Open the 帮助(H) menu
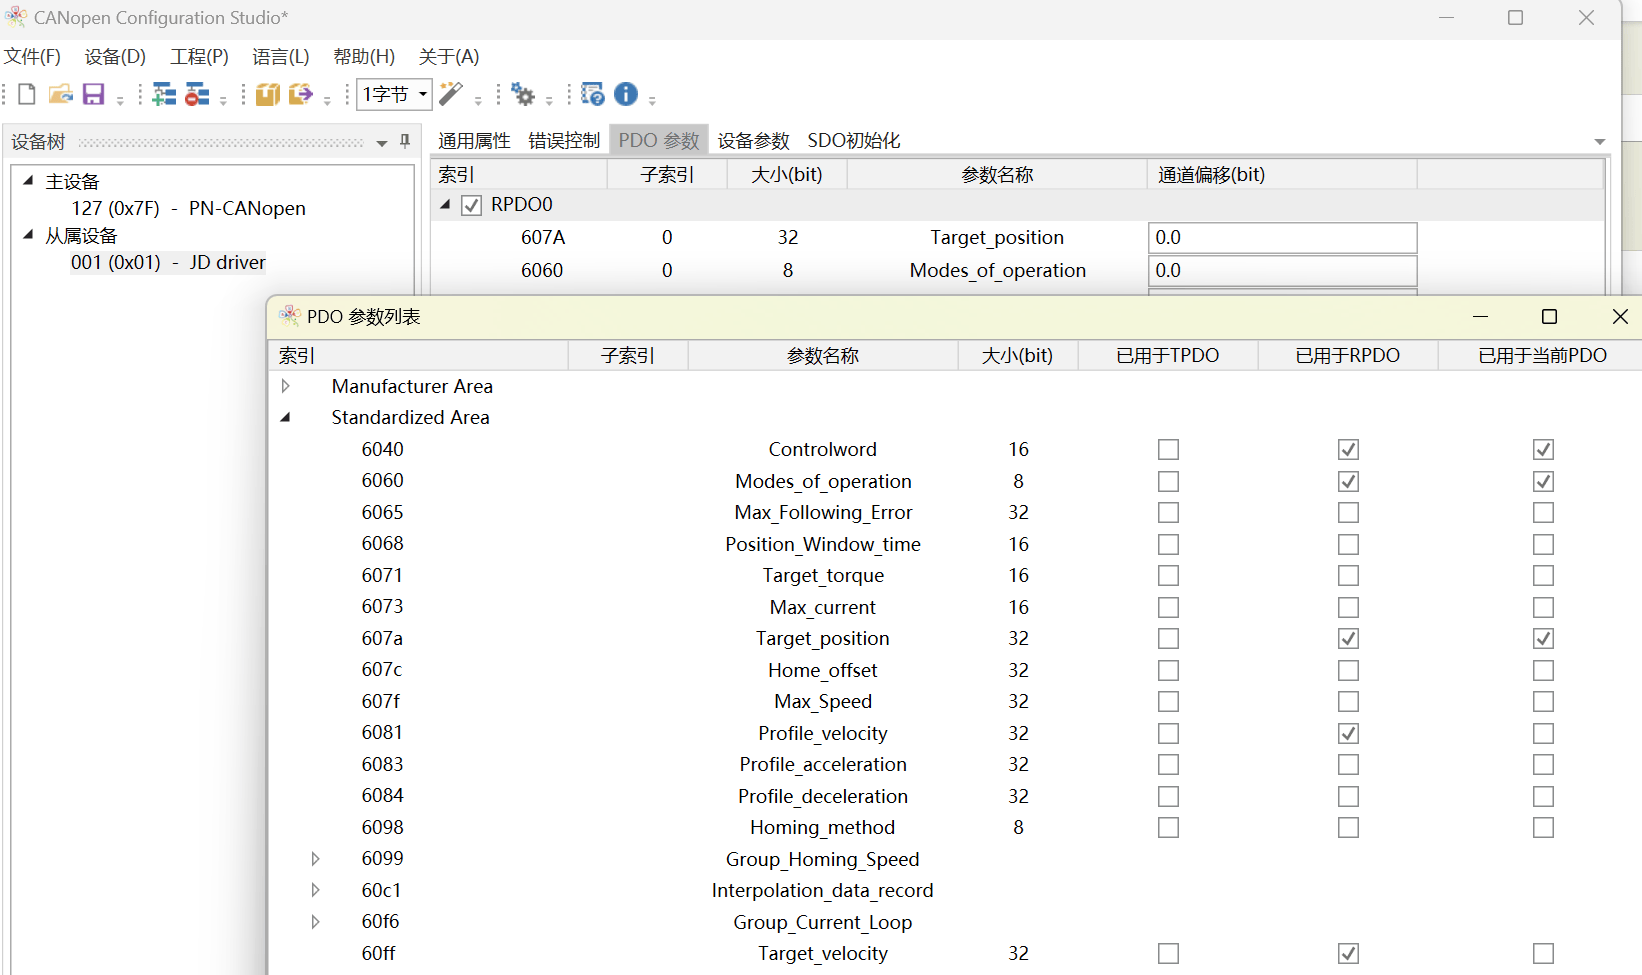1642x975 pixels. [x=364, y=57]
